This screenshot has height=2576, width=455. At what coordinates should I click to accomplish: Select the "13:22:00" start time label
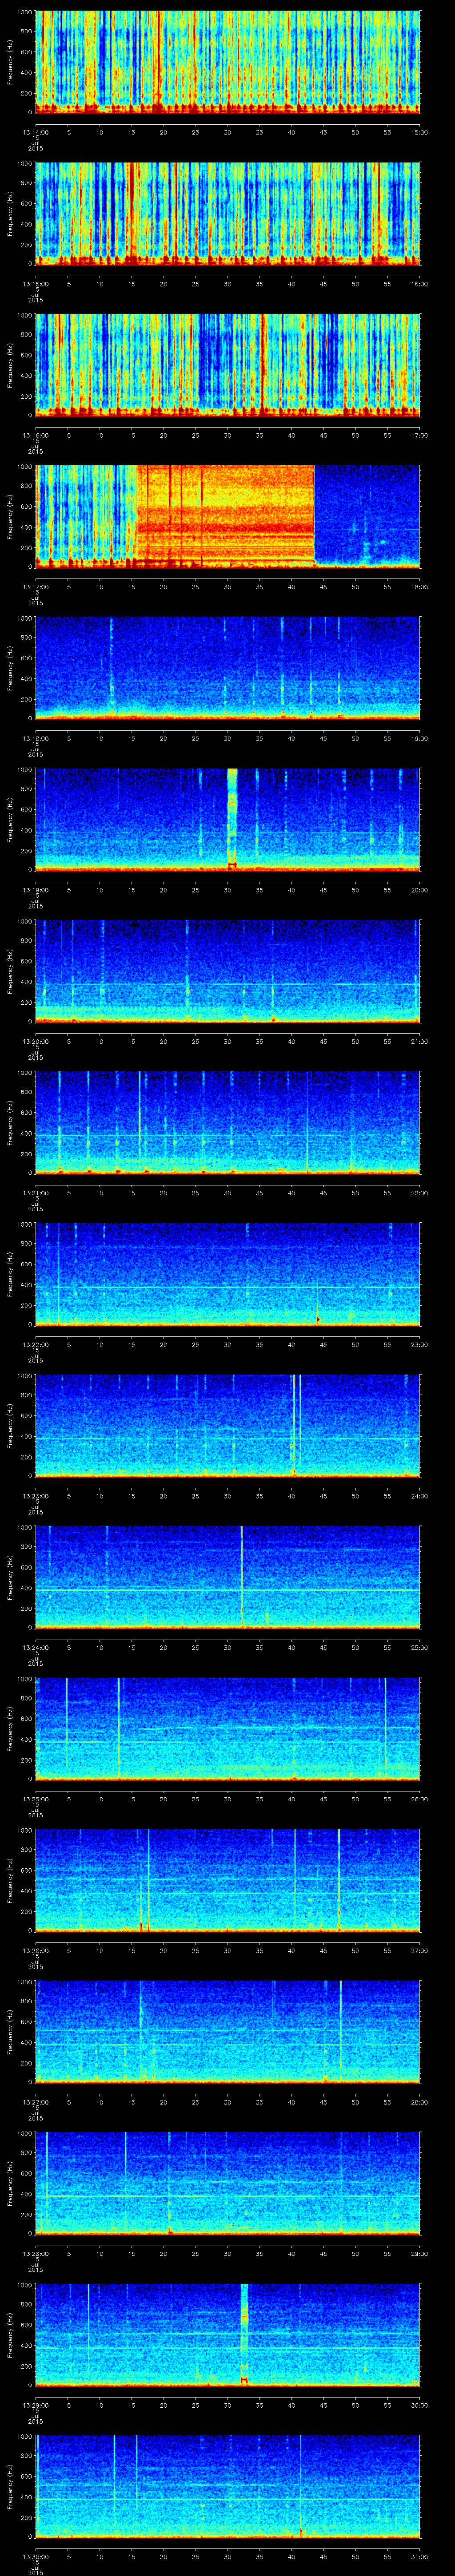(x=36, y=1344)
